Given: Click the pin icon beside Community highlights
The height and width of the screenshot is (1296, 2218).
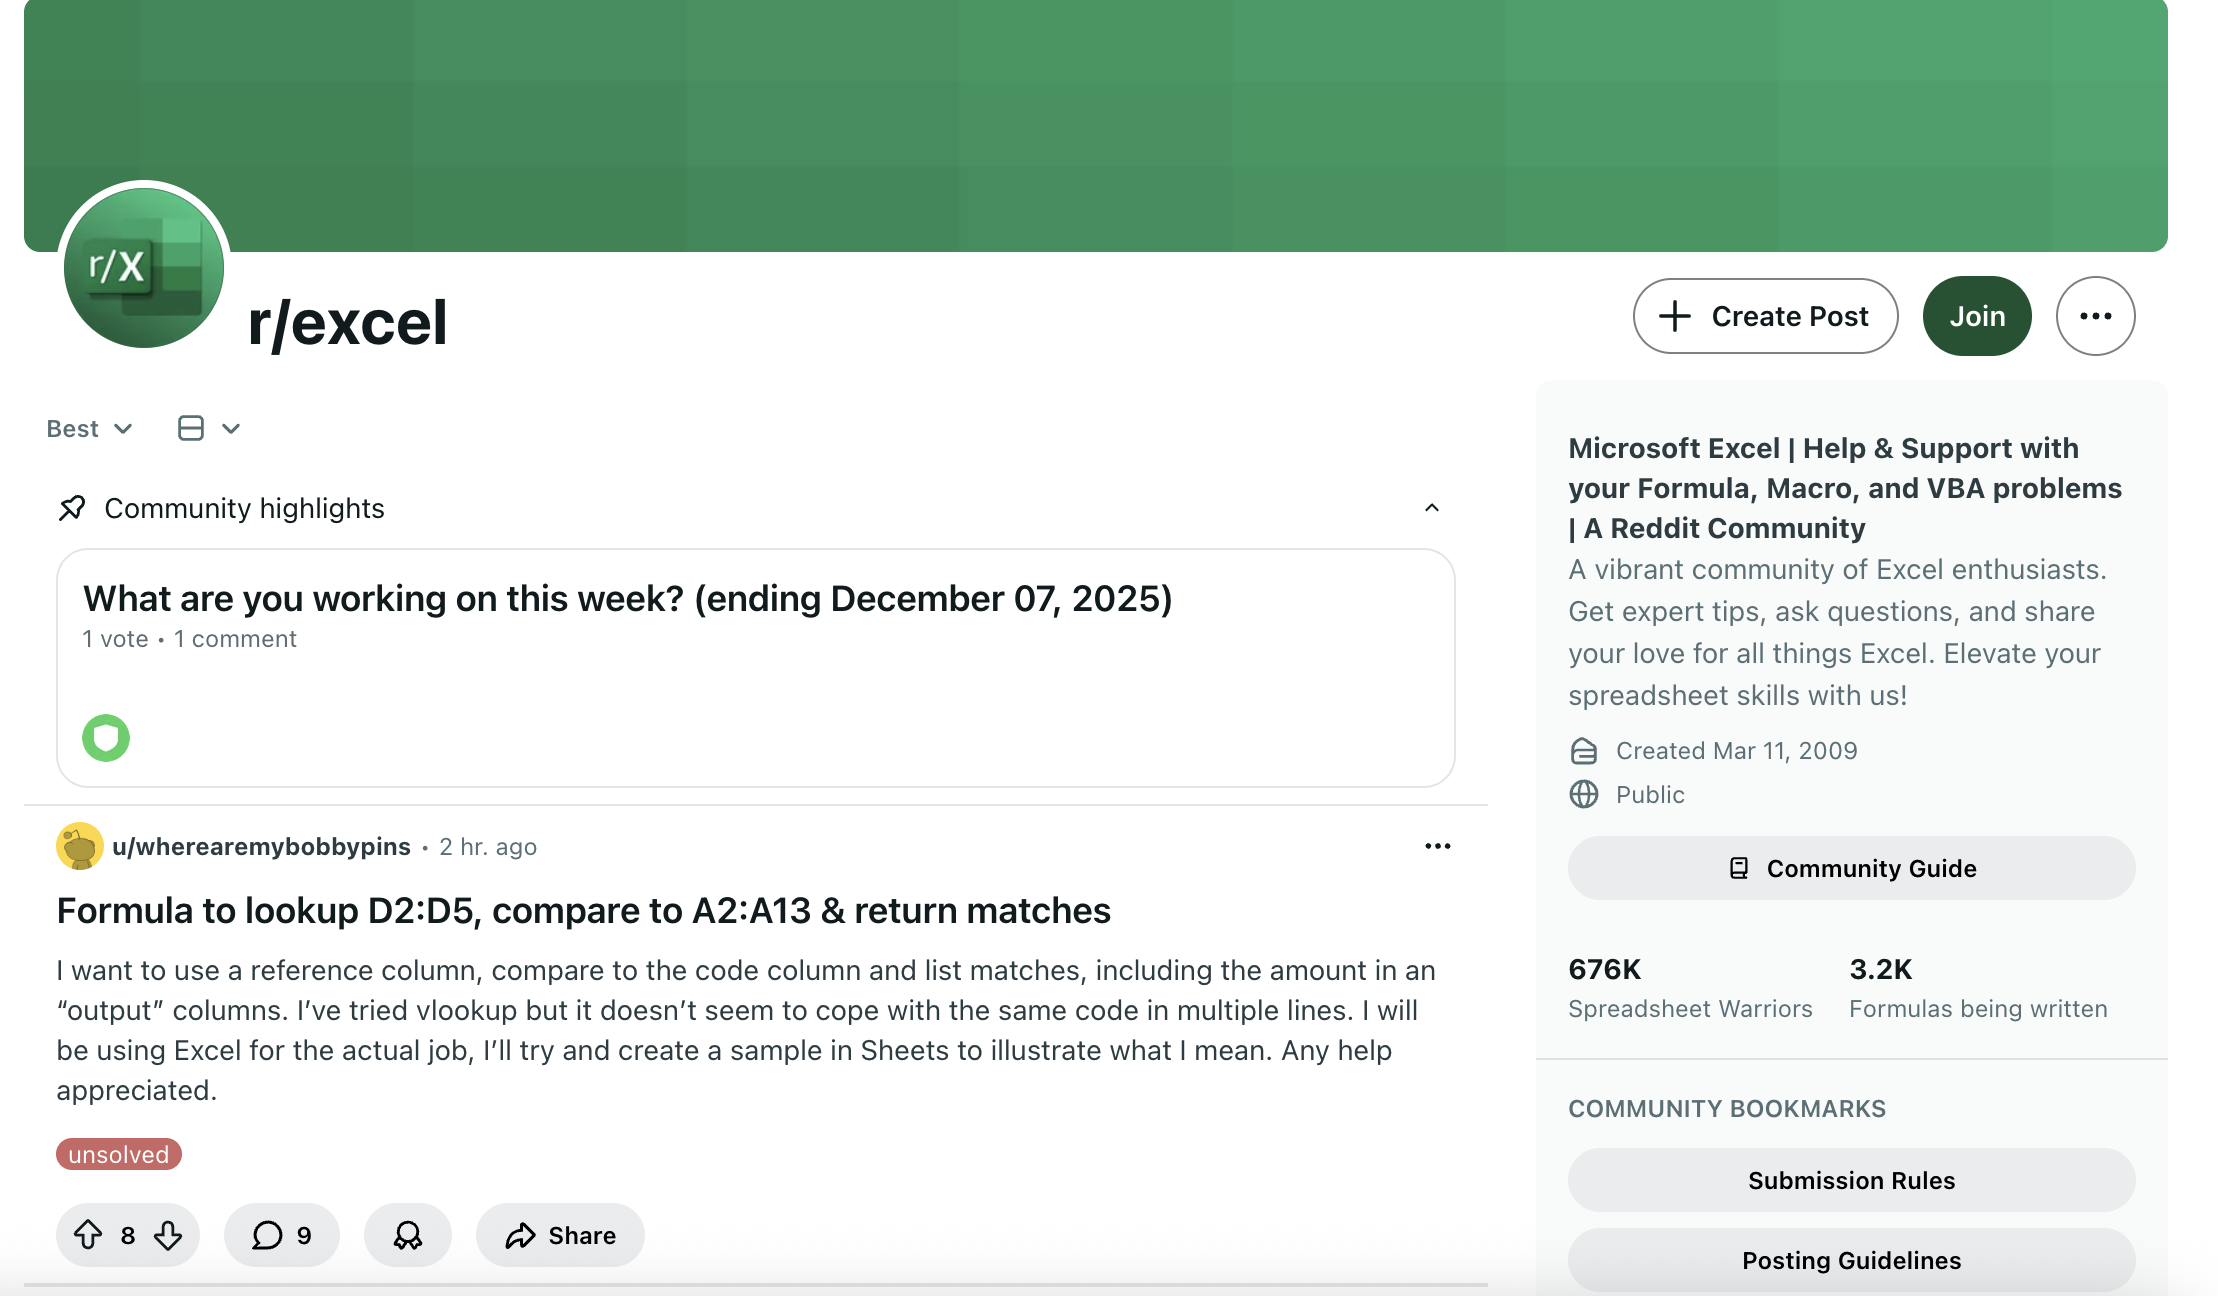Looking at the screenshot, I should [72, 508].
